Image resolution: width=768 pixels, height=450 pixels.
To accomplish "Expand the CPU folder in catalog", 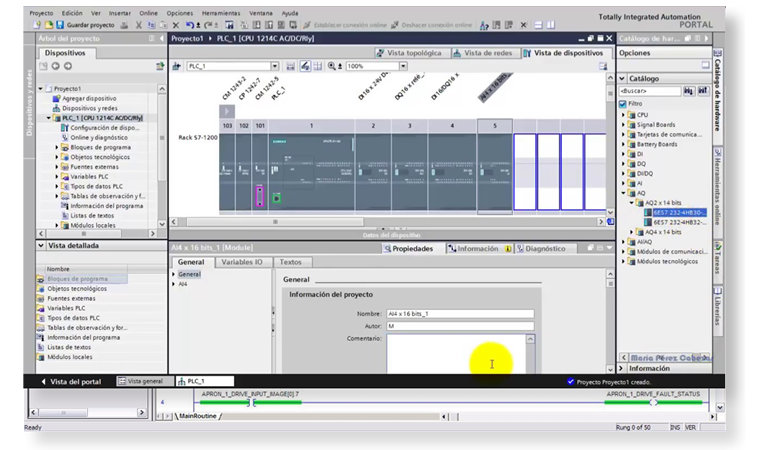I will tap(624, 115).
